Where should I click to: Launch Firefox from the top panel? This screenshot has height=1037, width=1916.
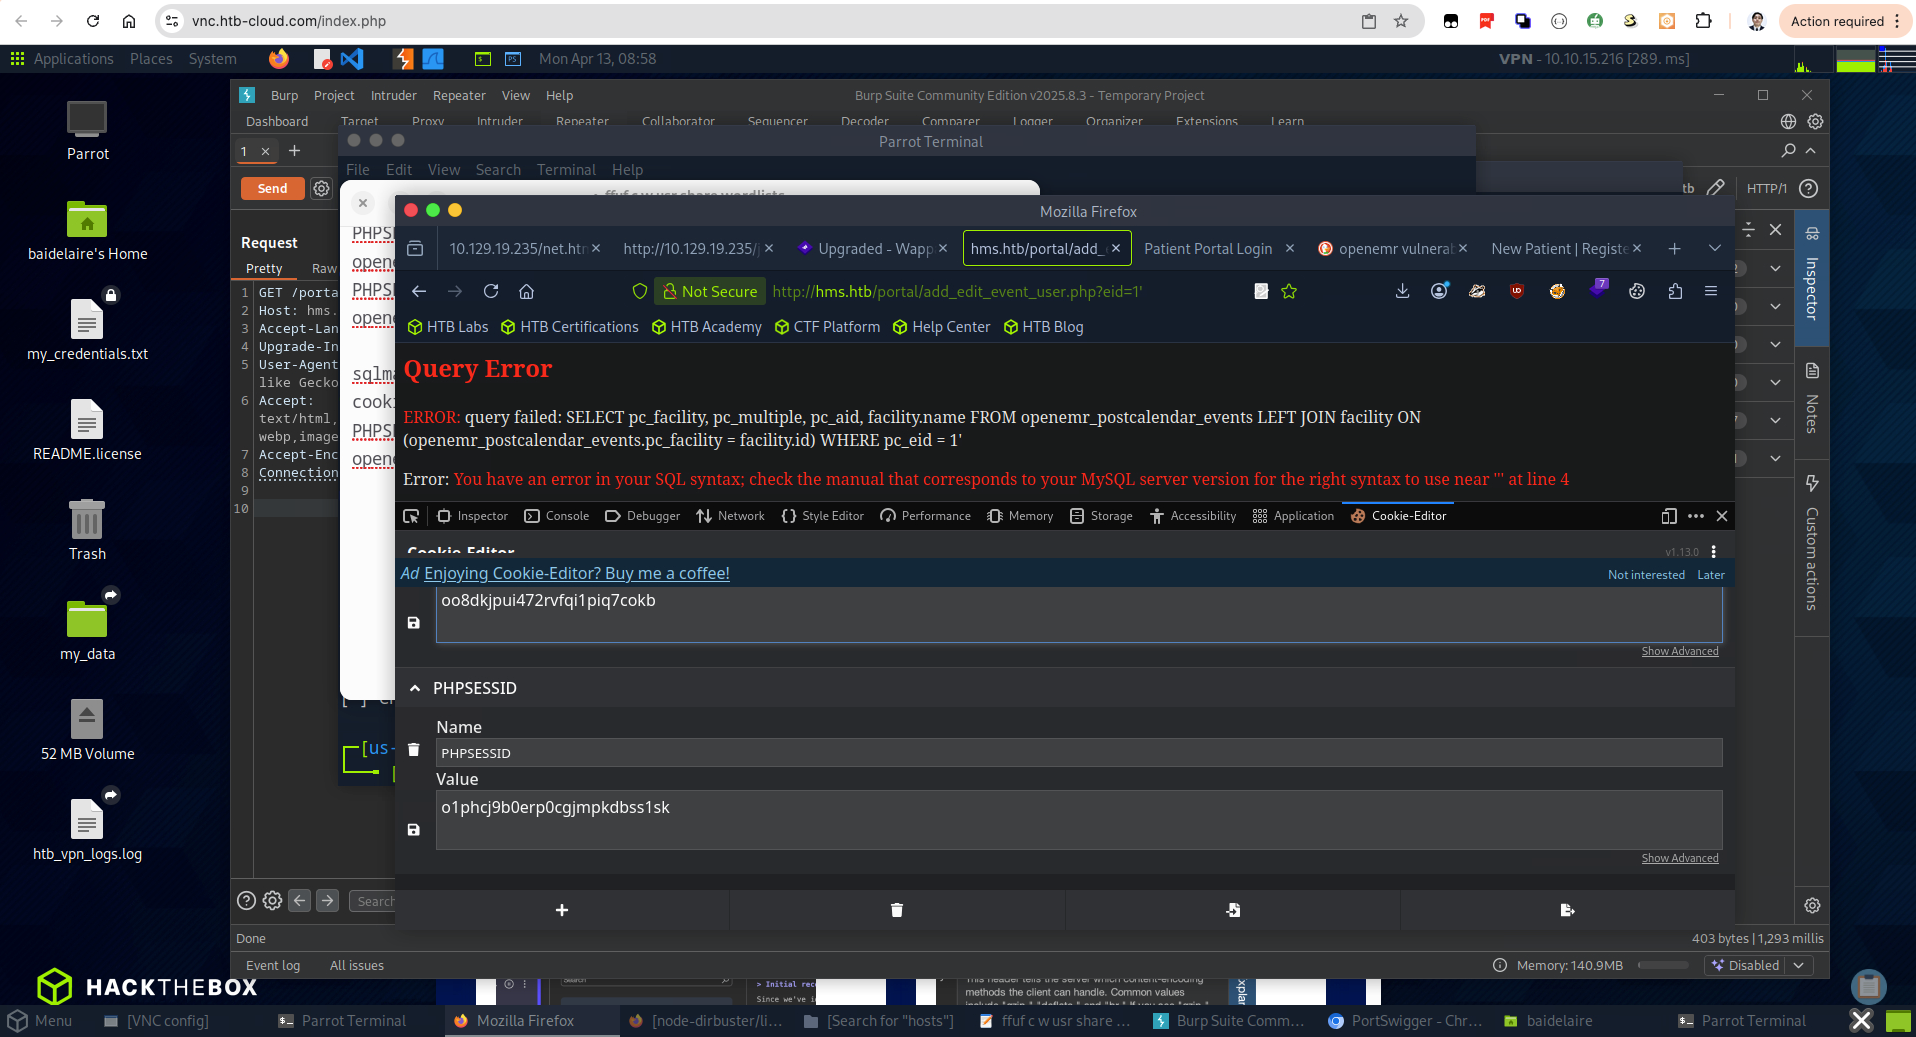279,59
